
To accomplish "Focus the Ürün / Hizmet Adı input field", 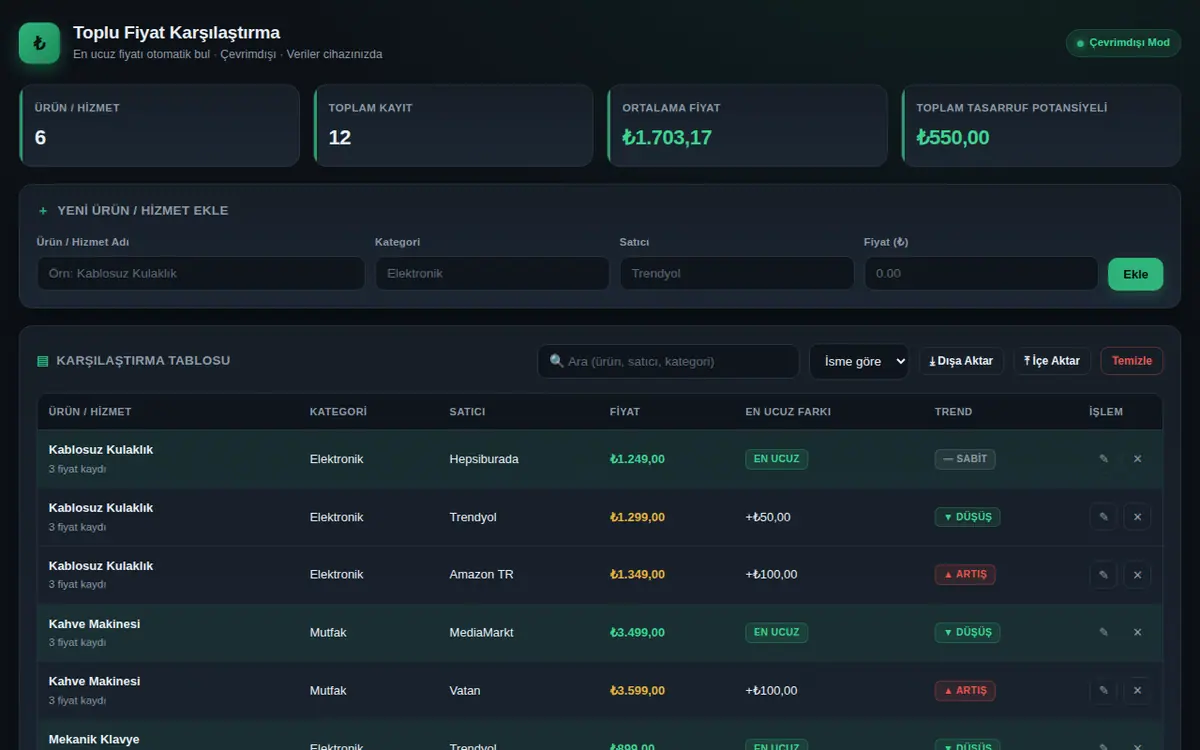I will click(x=201, y=274).
